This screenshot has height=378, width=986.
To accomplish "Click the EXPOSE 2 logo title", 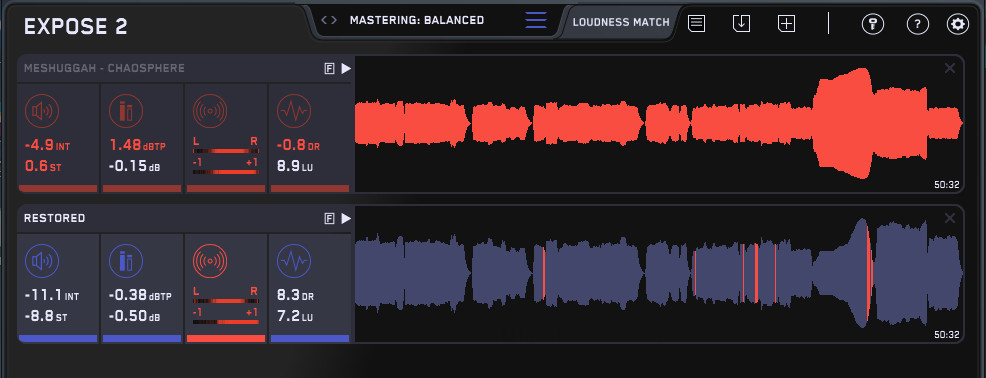I will (x=75, y=26).
